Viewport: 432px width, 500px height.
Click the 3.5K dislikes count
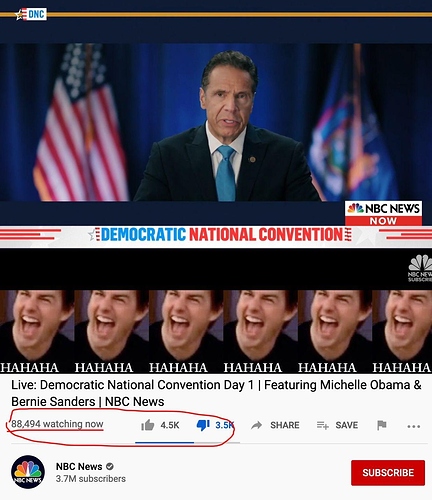point(225,425)
